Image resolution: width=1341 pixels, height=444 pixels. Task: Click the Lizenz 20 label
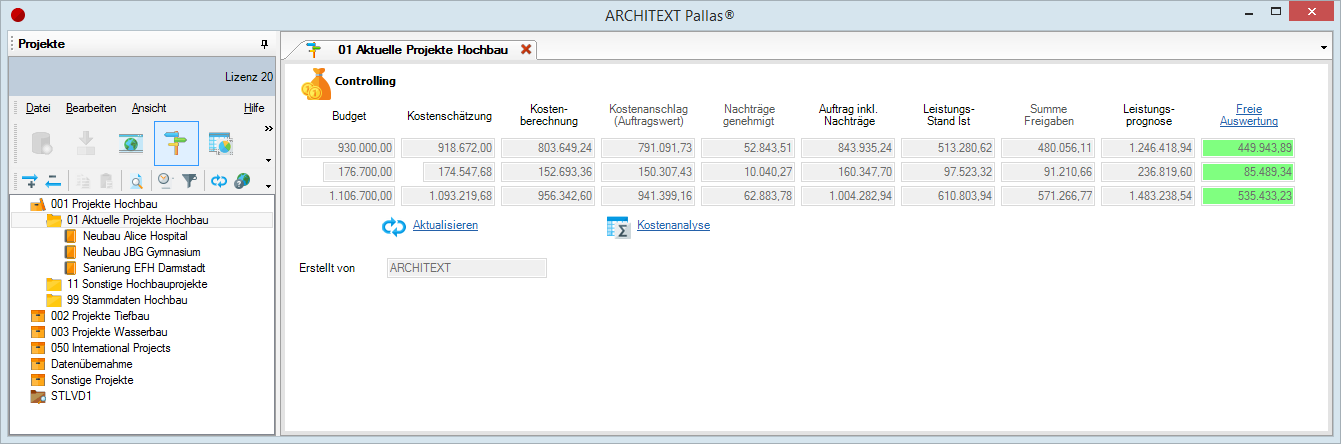[x=249, y=76]
